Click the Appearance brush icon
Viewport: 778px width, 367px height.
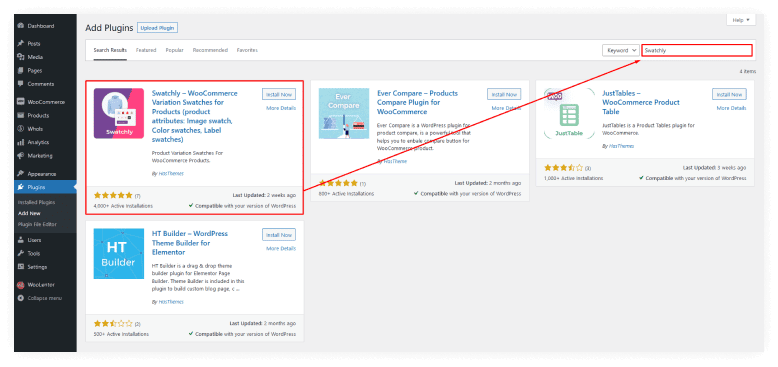click(x=21, y=174)
